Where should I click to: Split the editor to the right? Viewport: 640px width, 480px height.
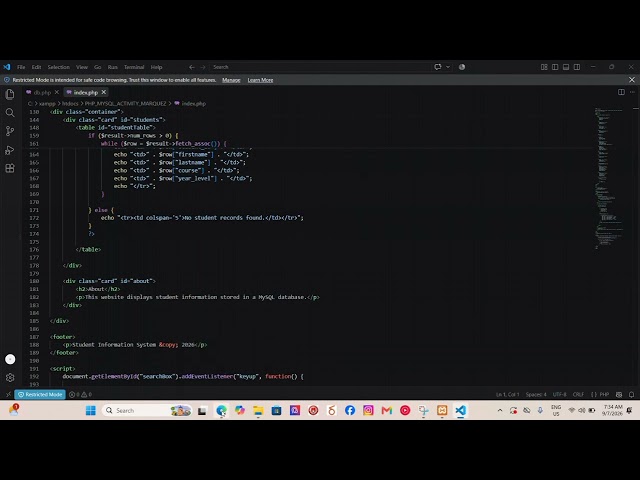[x=621, y=92]
